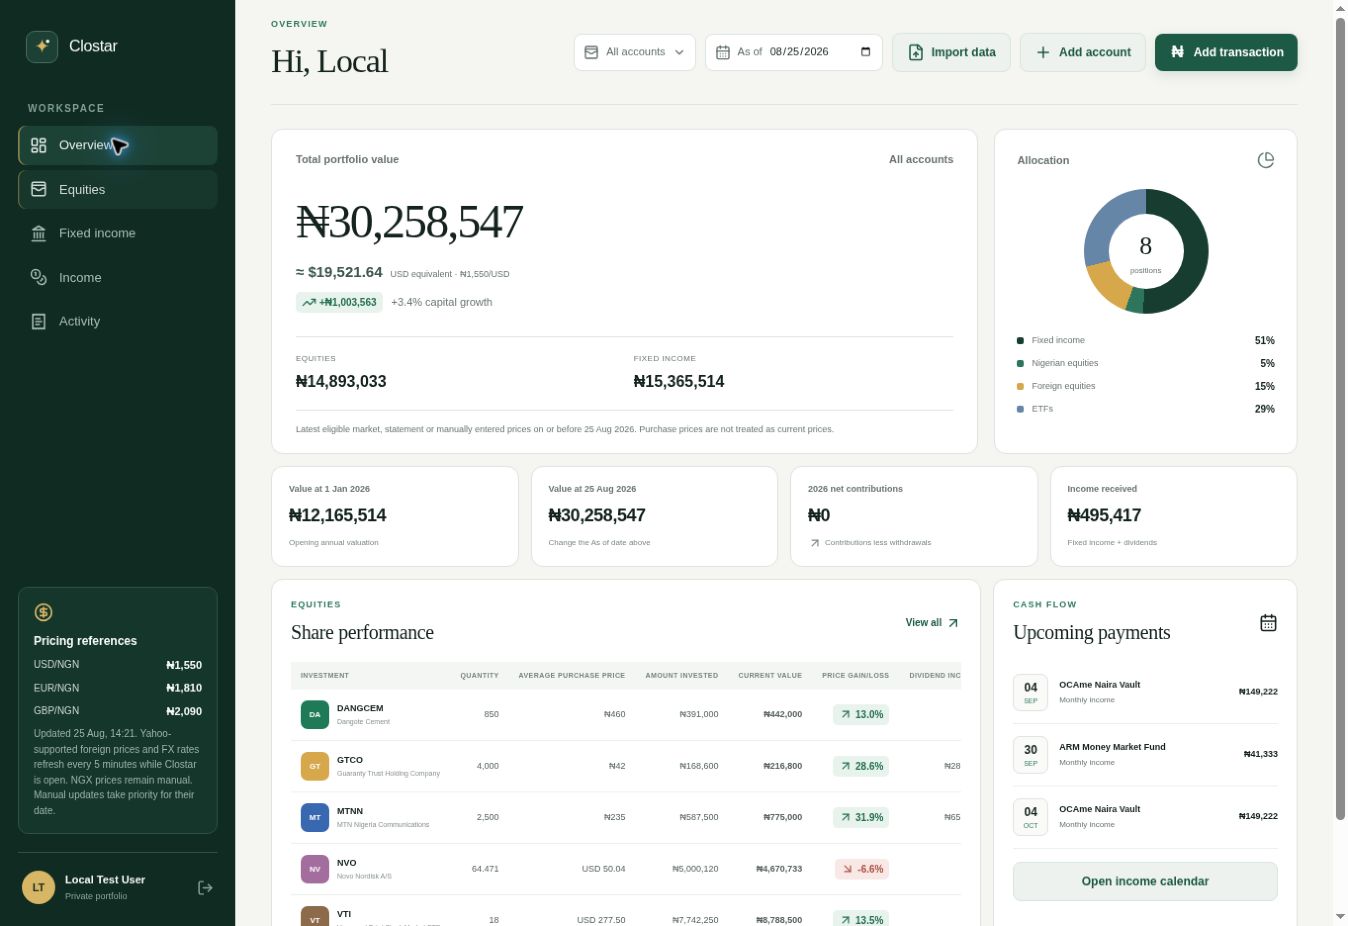Click the 13.0% gain badge for DANGCEM

(861, 714)
